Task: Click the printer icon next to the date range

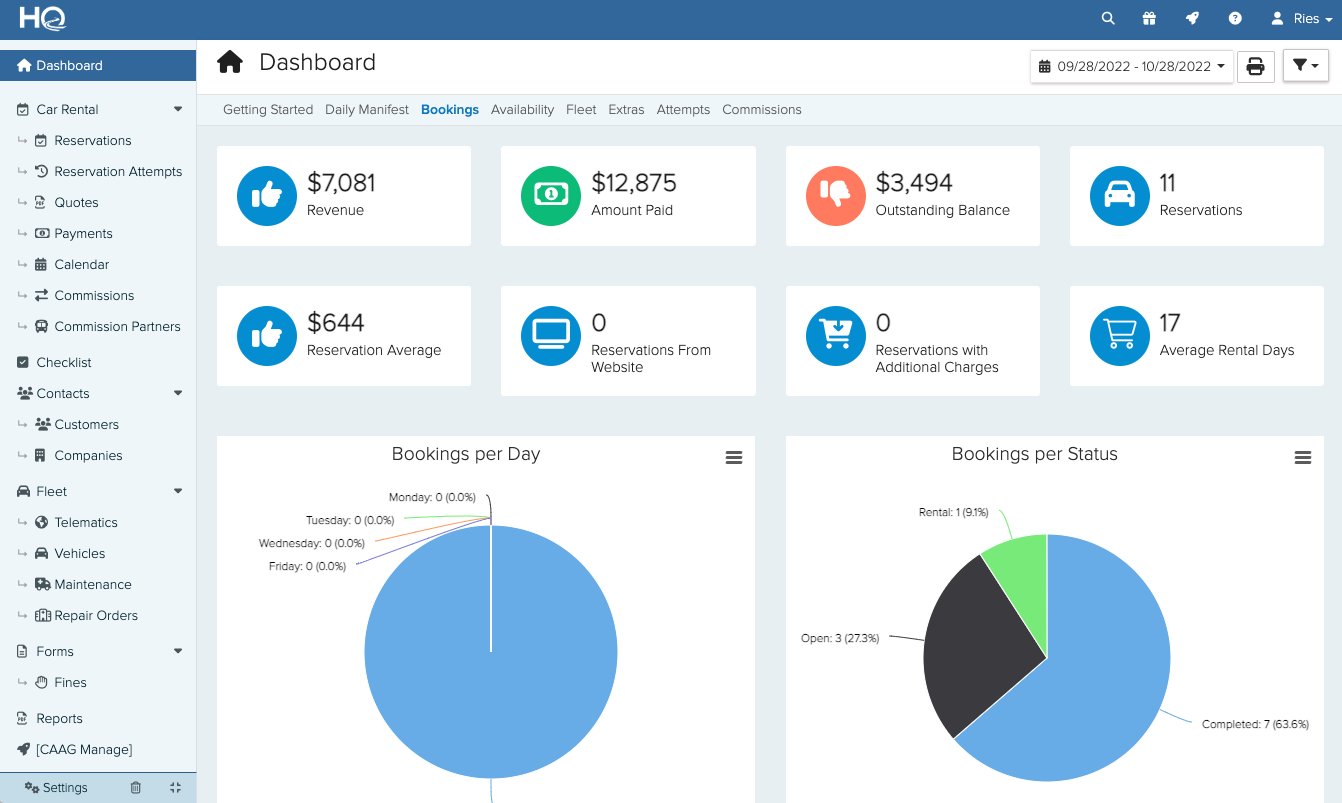Action: click(x=1256, y=66)
